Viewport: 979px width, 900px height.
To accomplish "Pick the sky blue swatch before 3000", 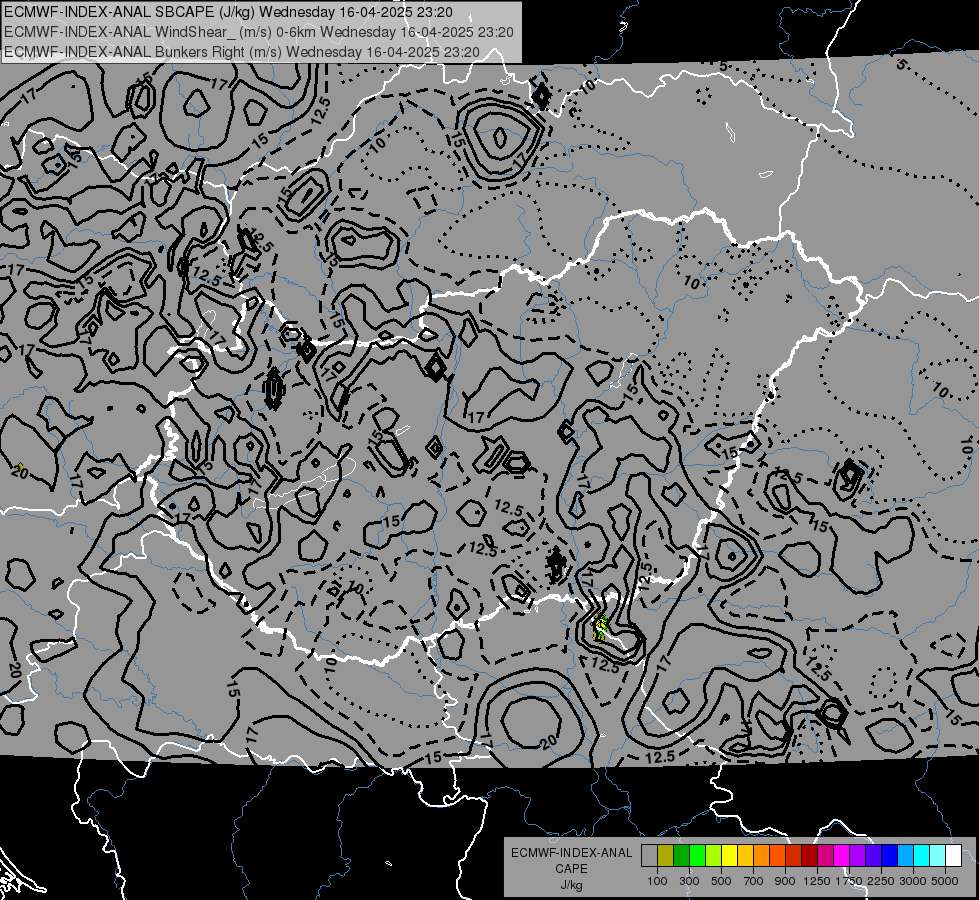I will [x=905, y=856].
